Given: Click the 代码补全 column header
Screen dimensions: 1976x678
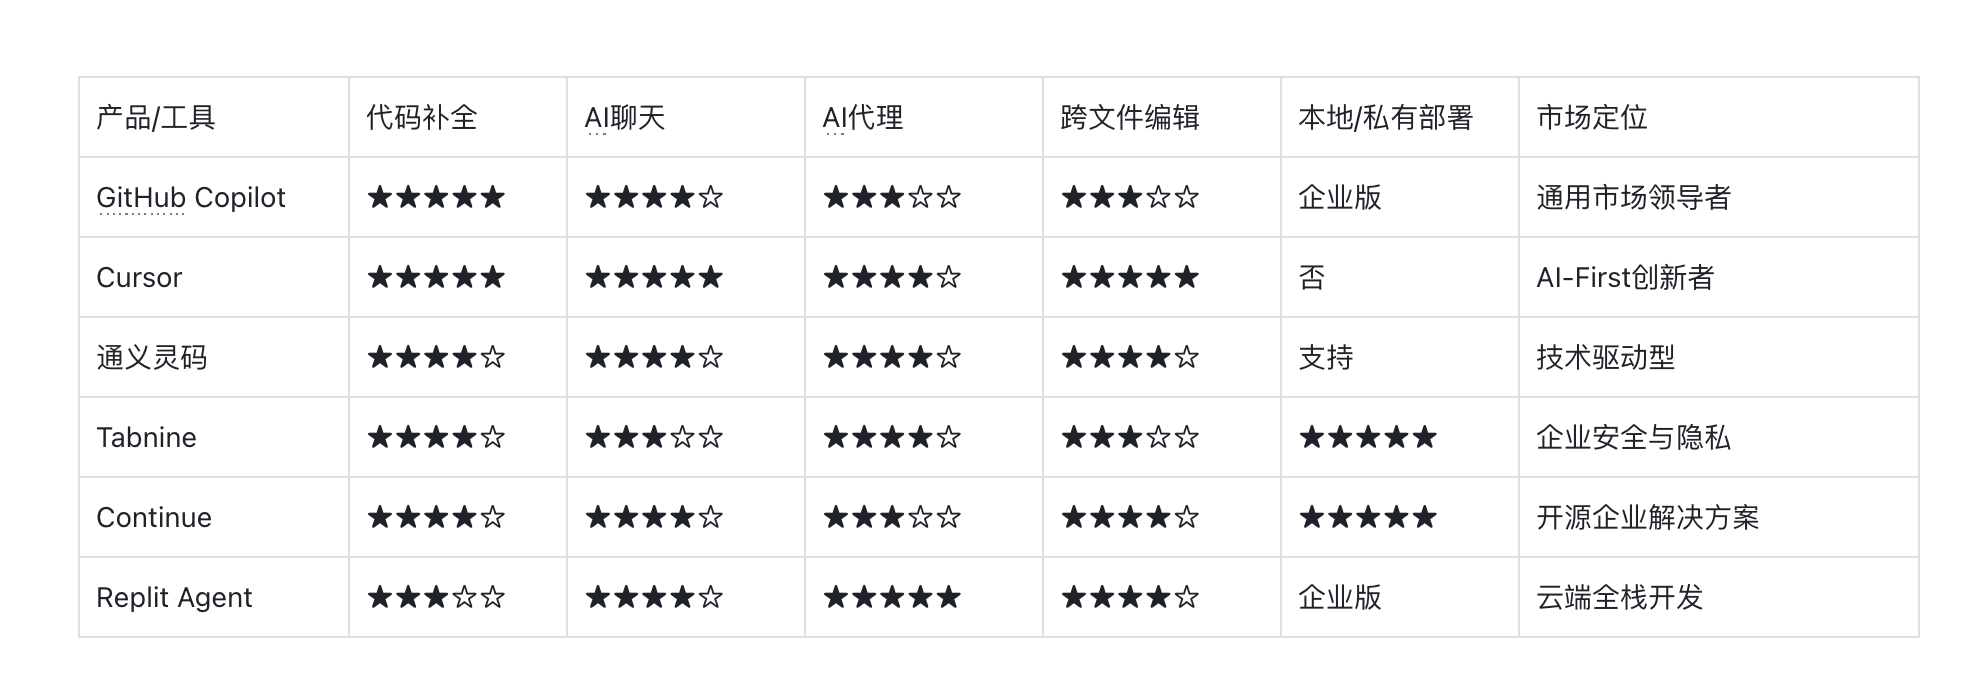Looking at the screenshot, I should tap(421, 118).
